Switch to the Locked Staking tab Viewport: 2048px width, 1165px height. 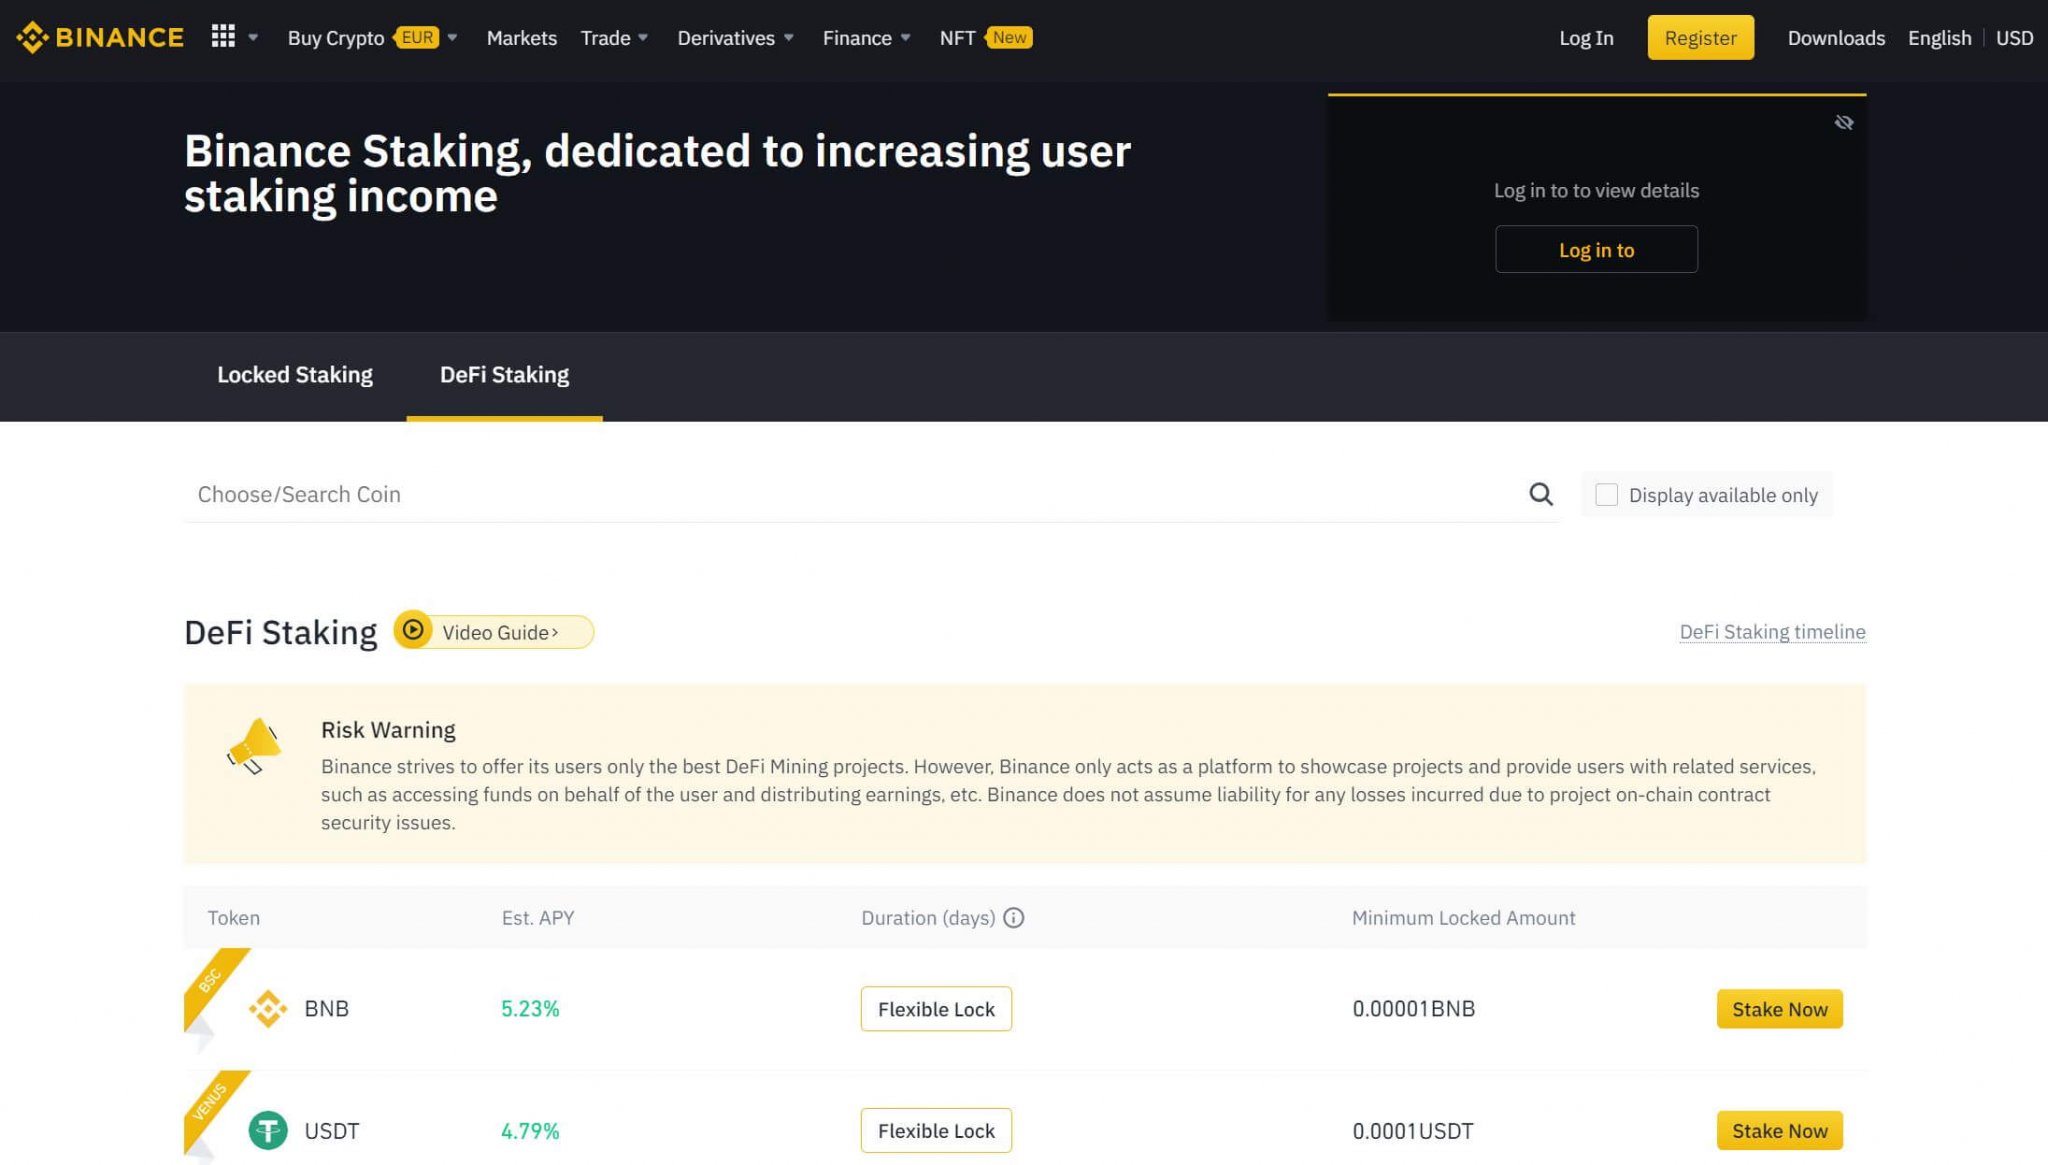(295, 375)
